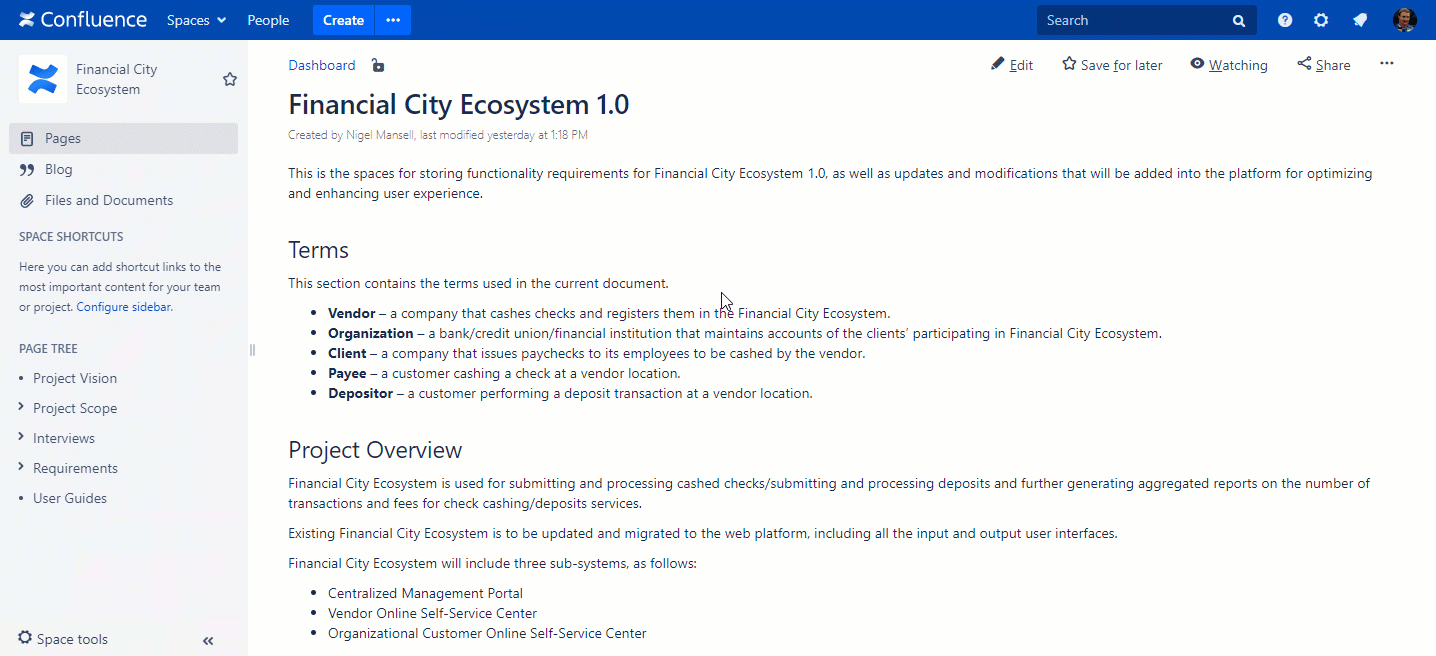Click the Create button
This screenshot has width=1436, height=656.
pyautogui.click(x=343, y=20)
